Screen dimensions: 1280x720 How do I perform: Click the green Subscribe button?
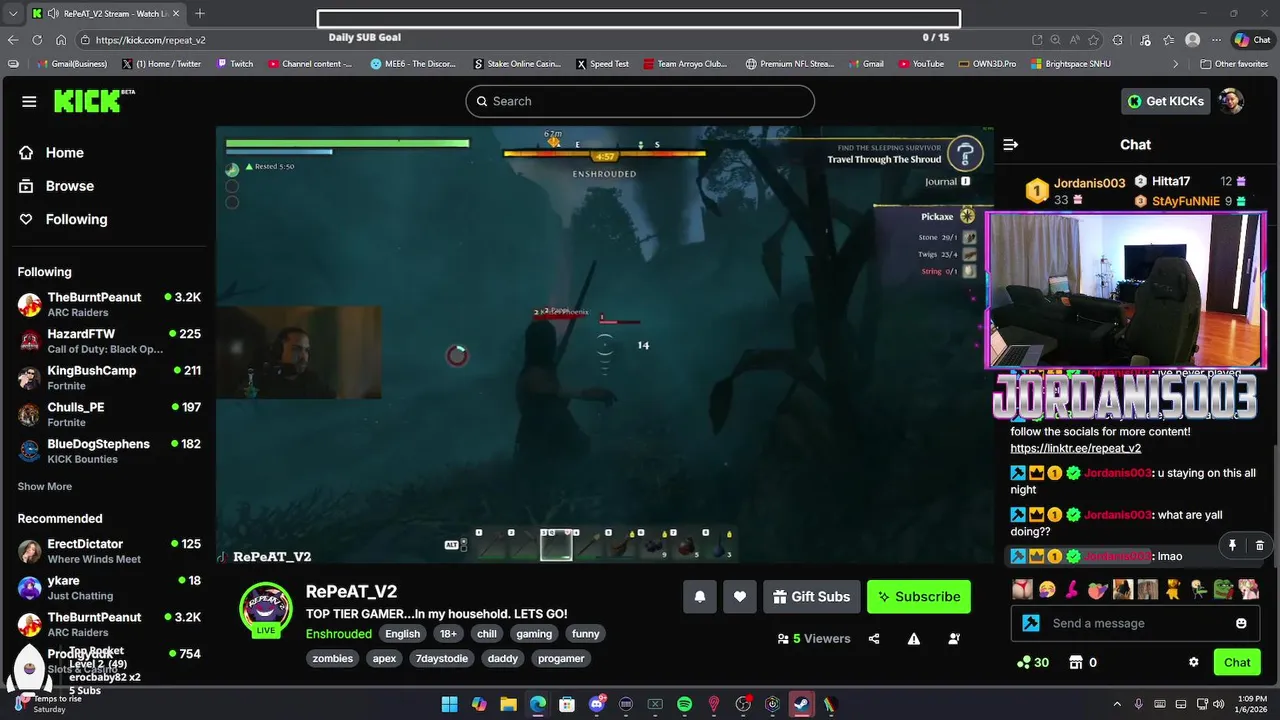pos(919,597)
